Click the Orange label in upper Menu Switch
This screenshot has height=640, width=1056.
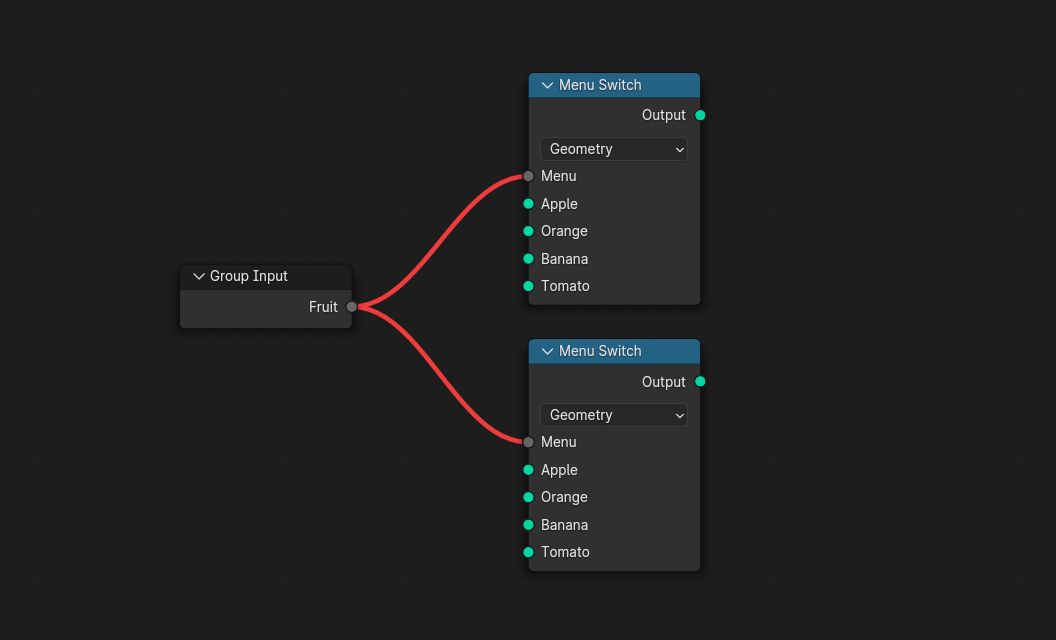tap(564, 231)
